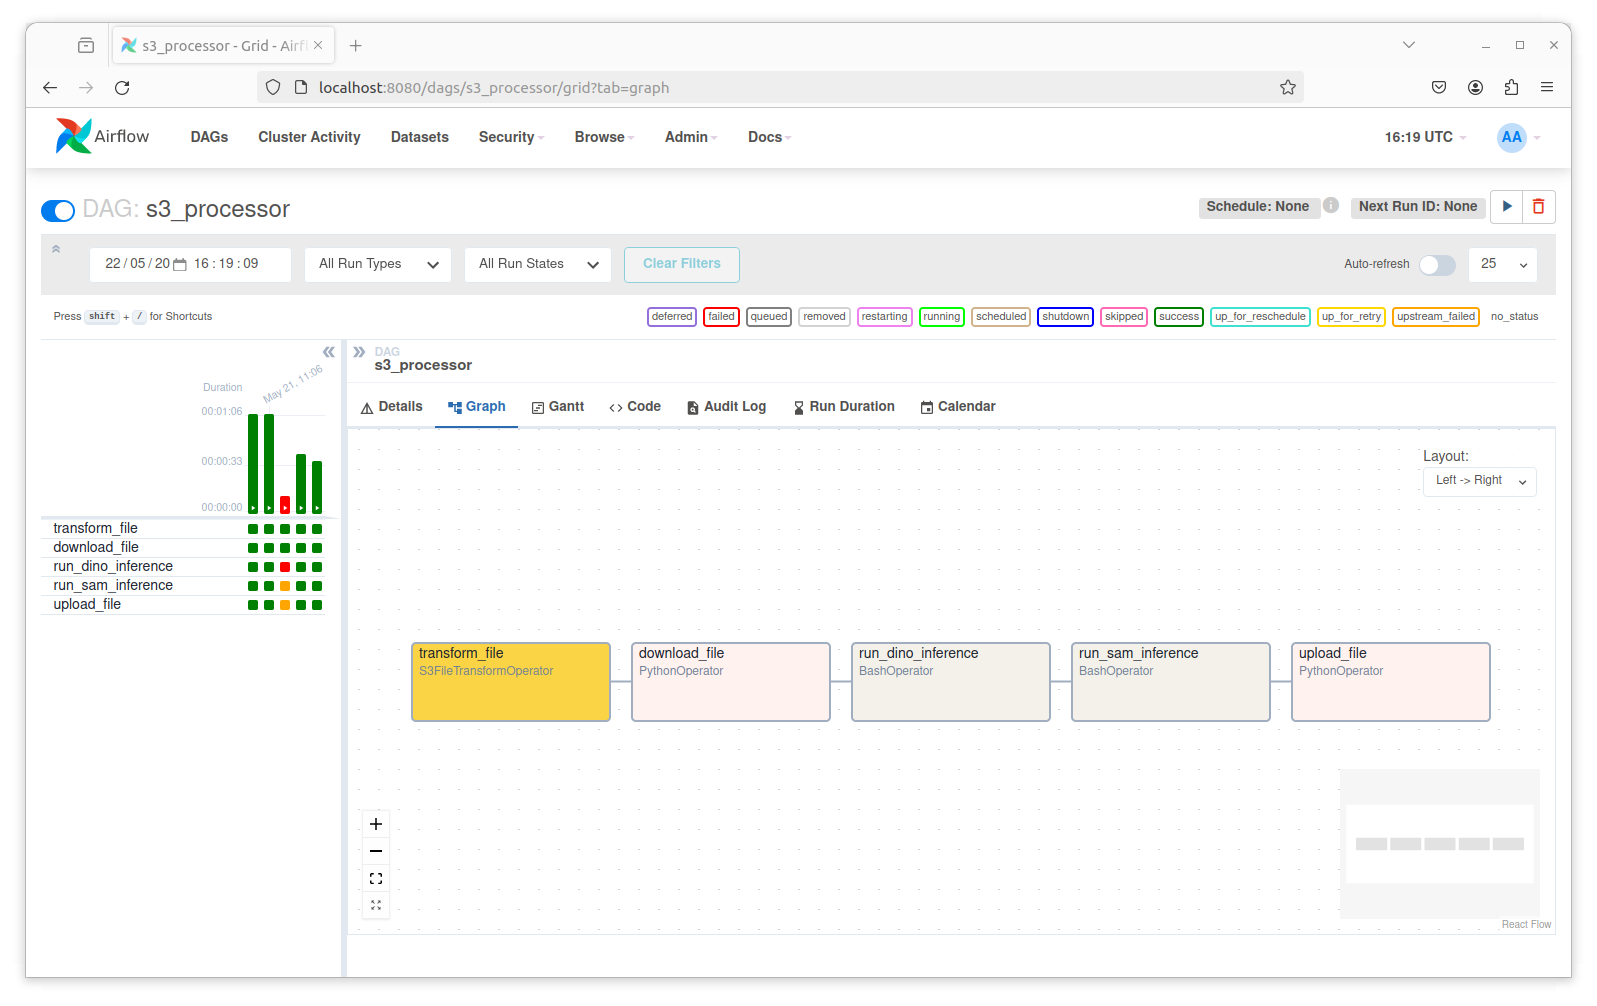Expand the Browse menu
This screenshot has height=1006, width=1597.
click(604, 137)
